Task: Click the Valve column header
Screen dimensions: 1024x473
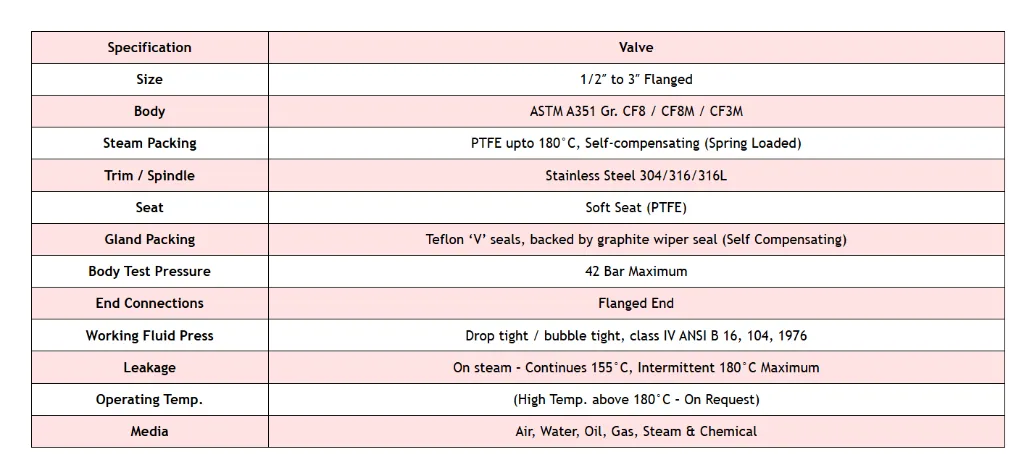Action: 636,48
